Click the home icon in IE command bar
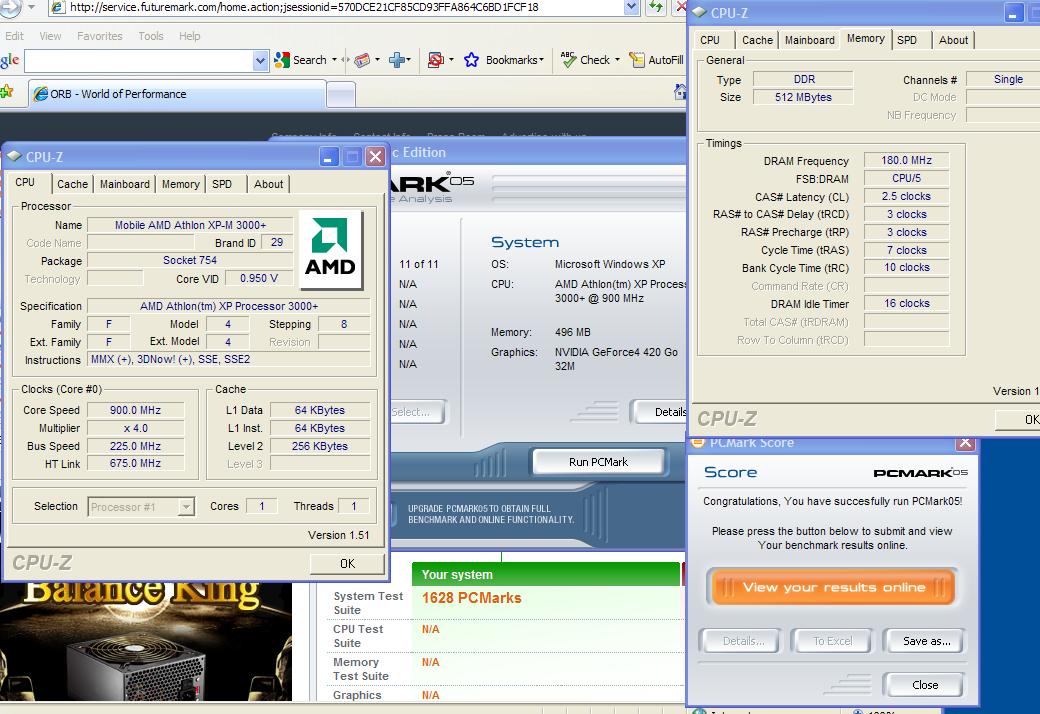 point(680,92)
